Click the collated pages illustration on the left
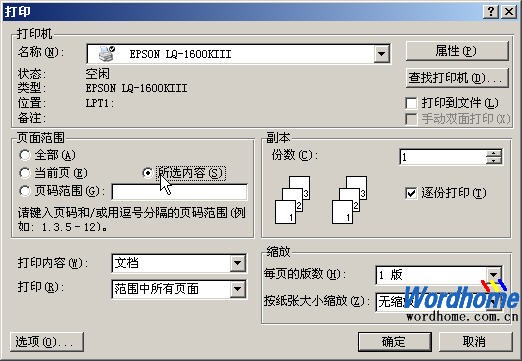The image size is (522, 361). 292,200
